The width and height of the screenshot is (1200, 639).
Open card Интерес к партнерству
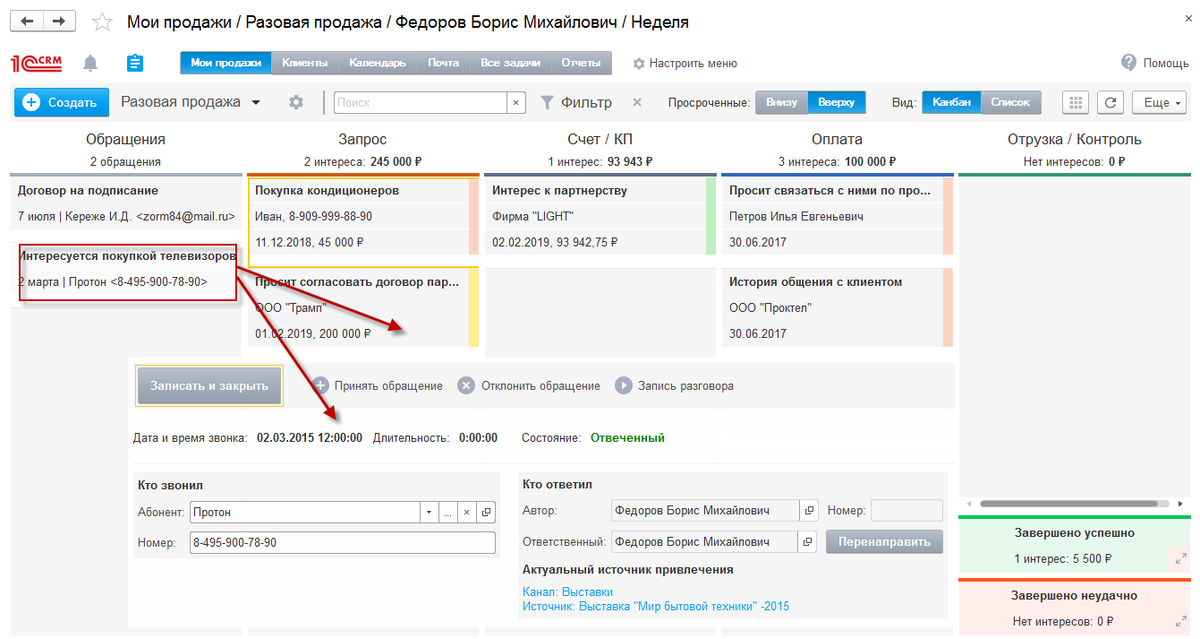click(601, 216)
